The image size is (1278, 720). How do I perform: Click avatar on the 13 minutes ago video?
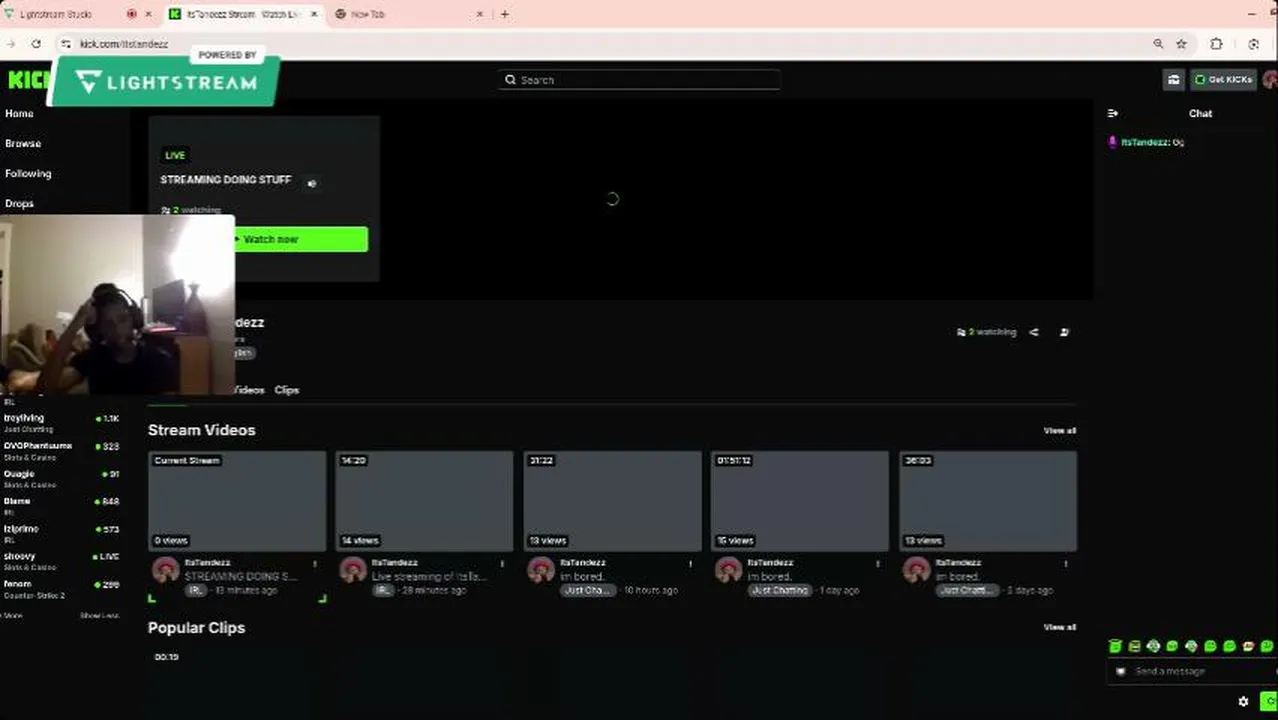166,570
